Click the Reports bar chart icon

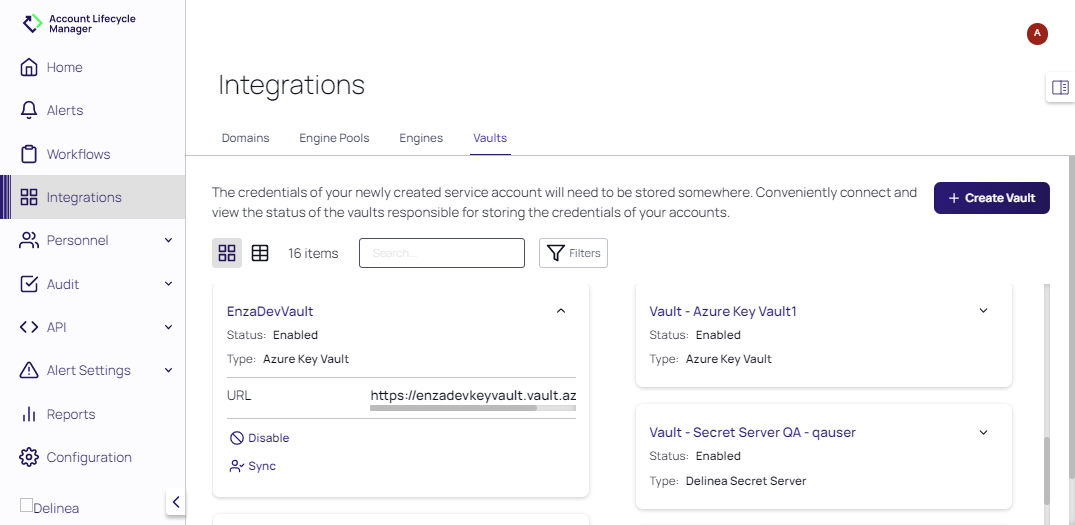click(x=29, y=414)
